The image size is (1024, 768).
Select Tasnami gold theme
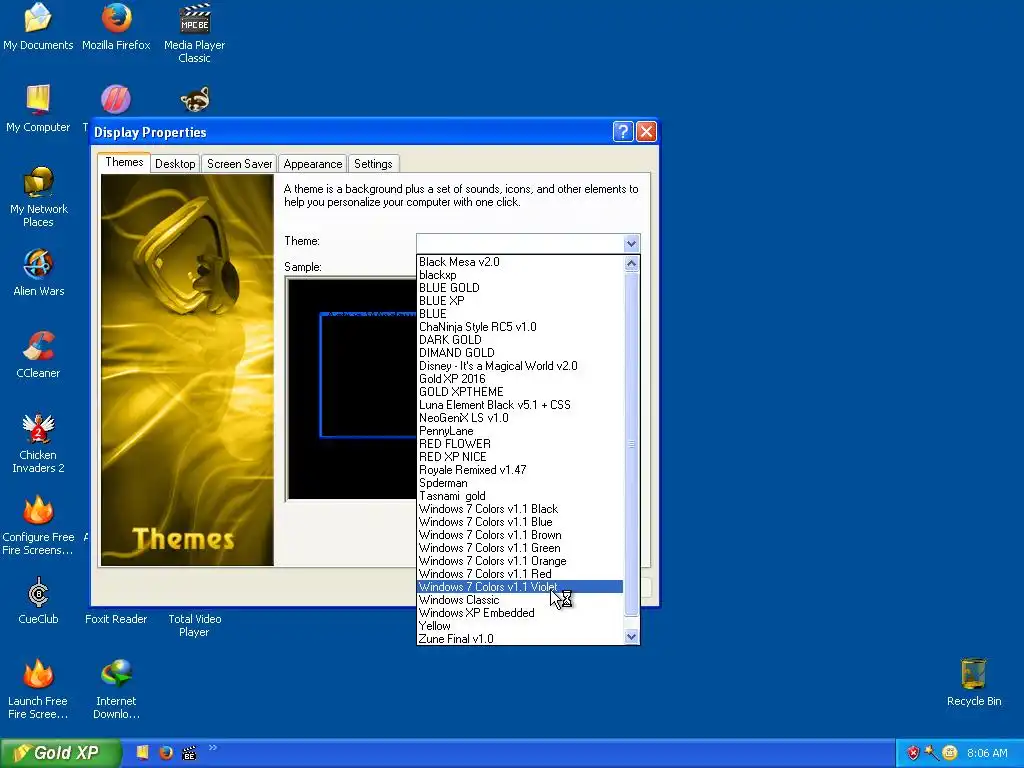coord(520,496)
